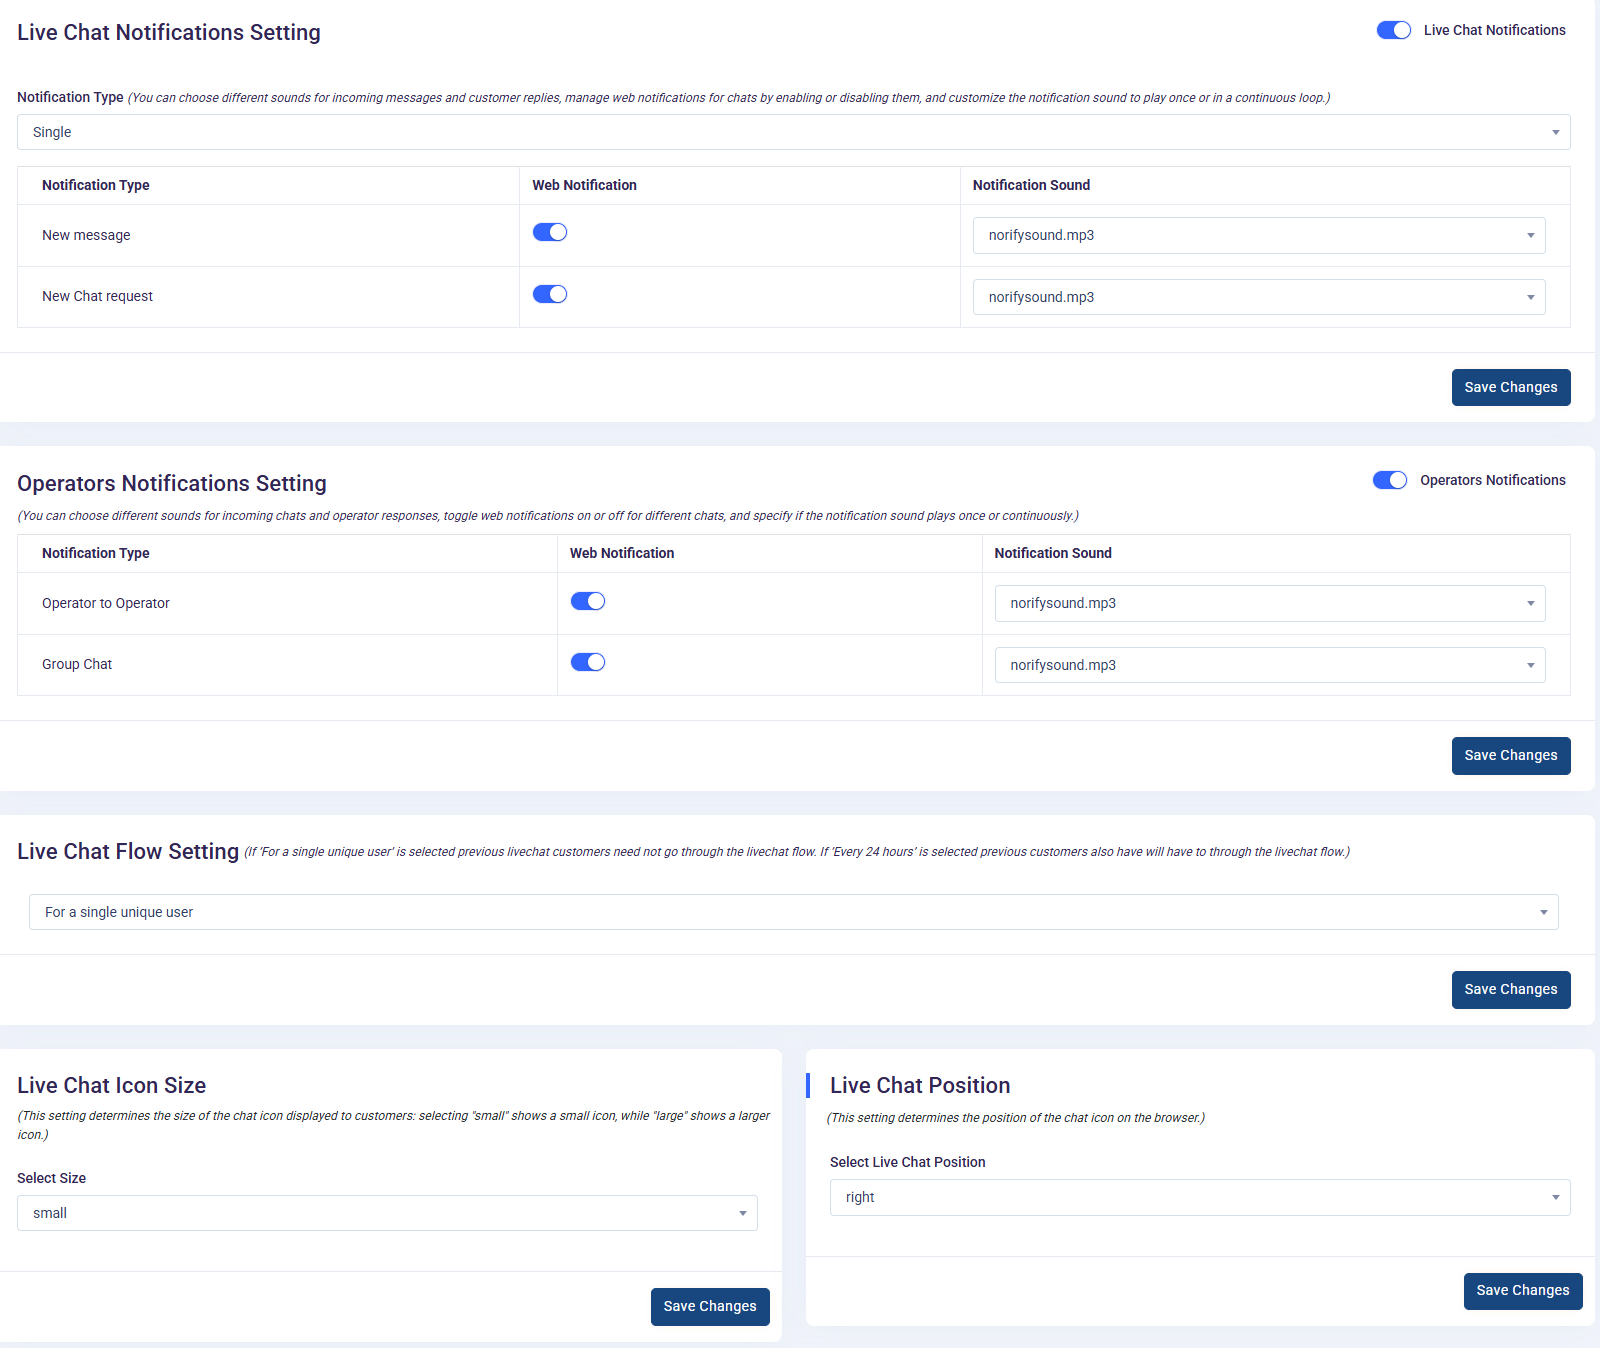Expand Select Live Chat Position dropdown

pos(1199,1197)
